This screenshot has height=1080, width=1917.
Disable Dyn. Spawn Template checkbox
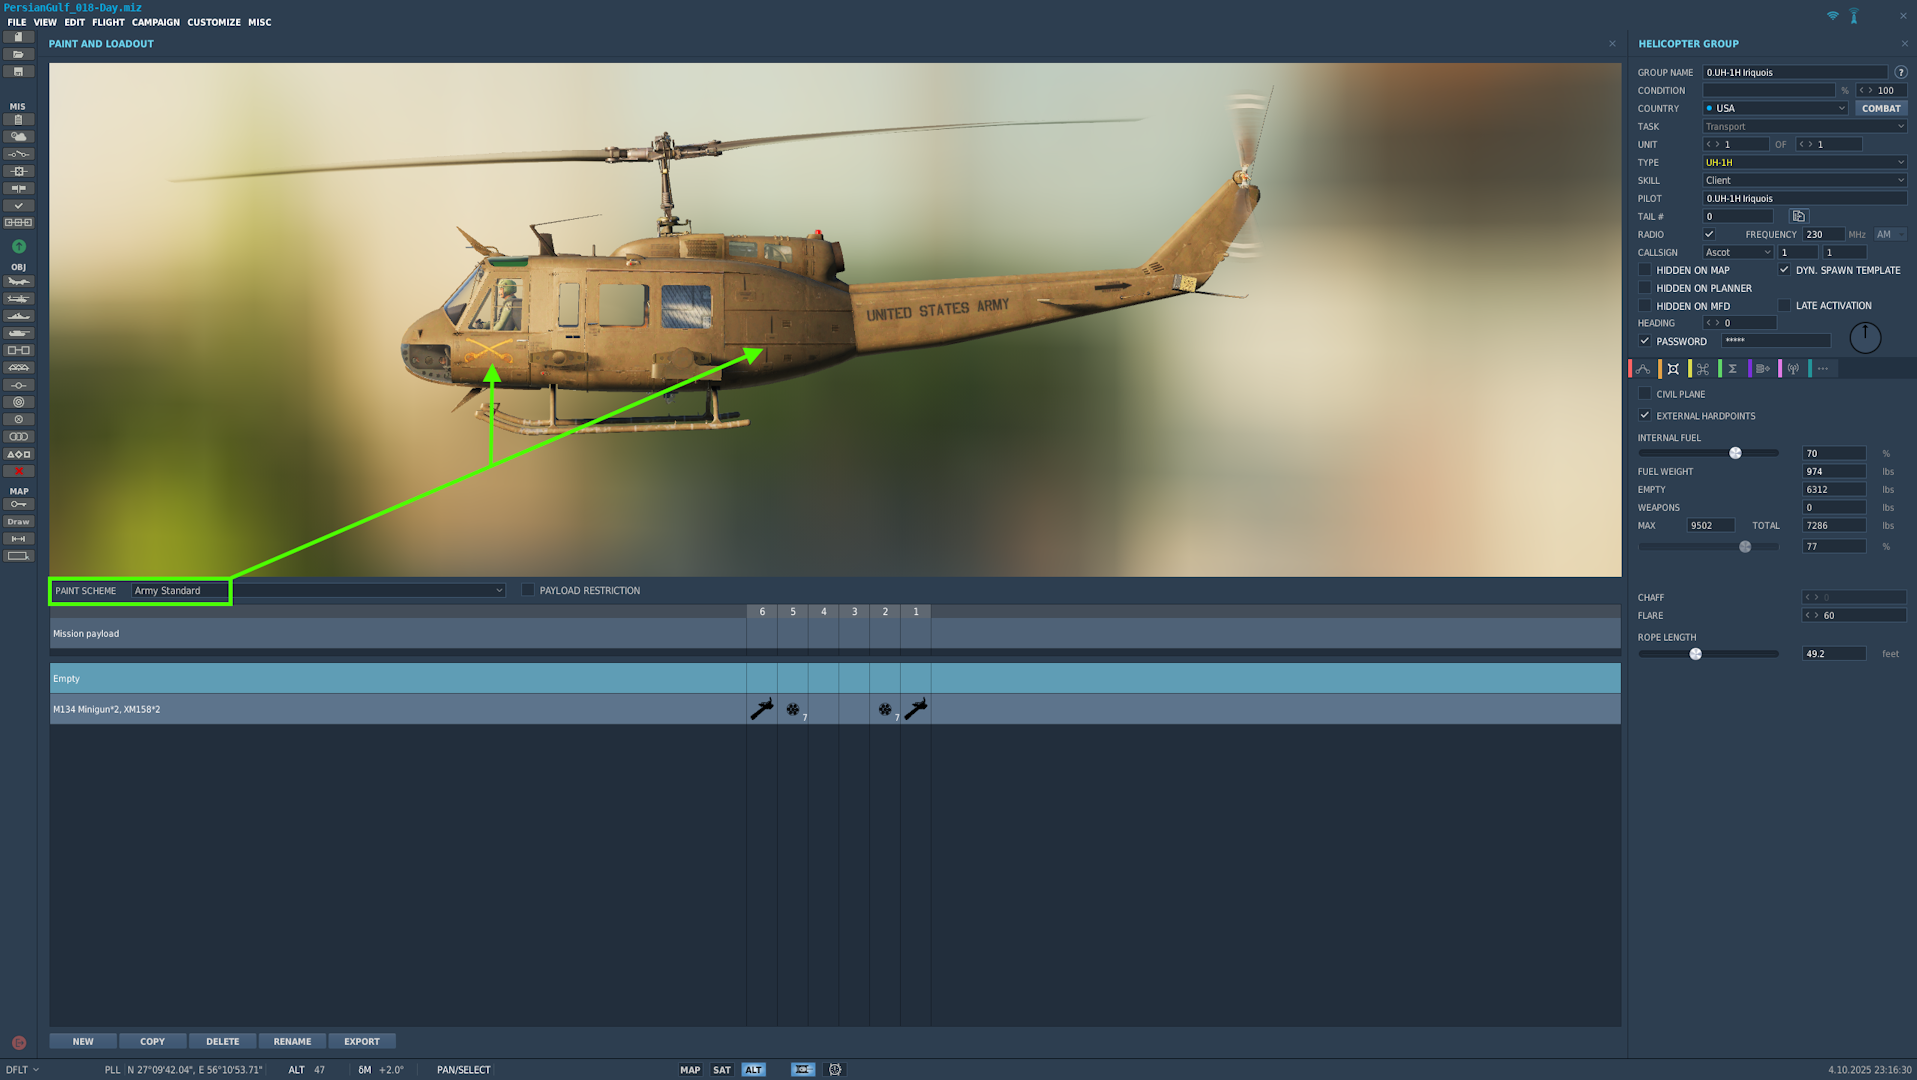pyautogui.click(x=1784, y=270)
